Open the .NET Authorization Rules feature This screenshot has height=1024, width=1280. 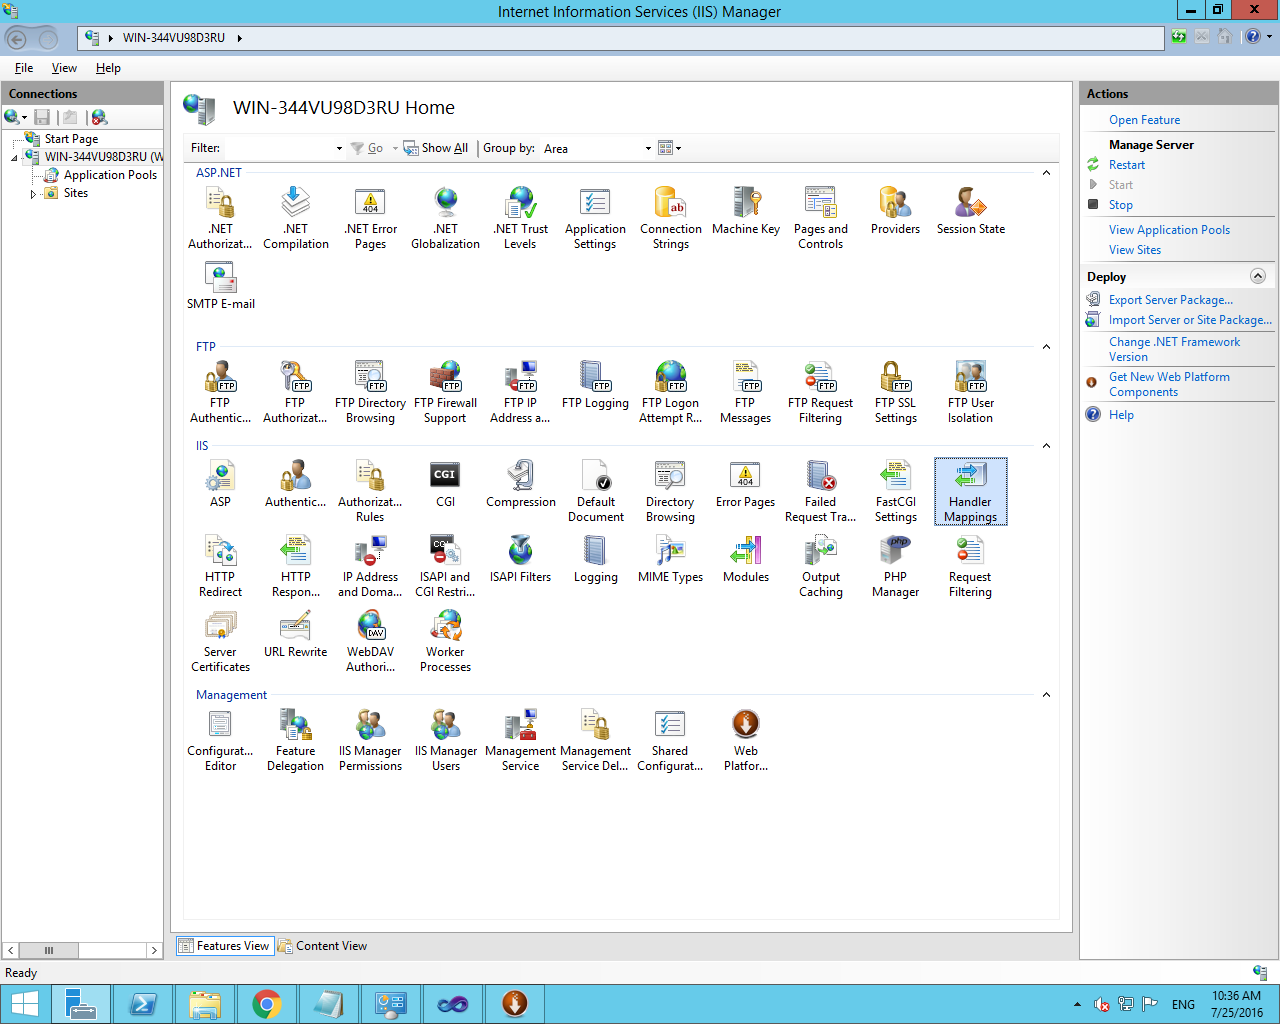tap(220, 218)
